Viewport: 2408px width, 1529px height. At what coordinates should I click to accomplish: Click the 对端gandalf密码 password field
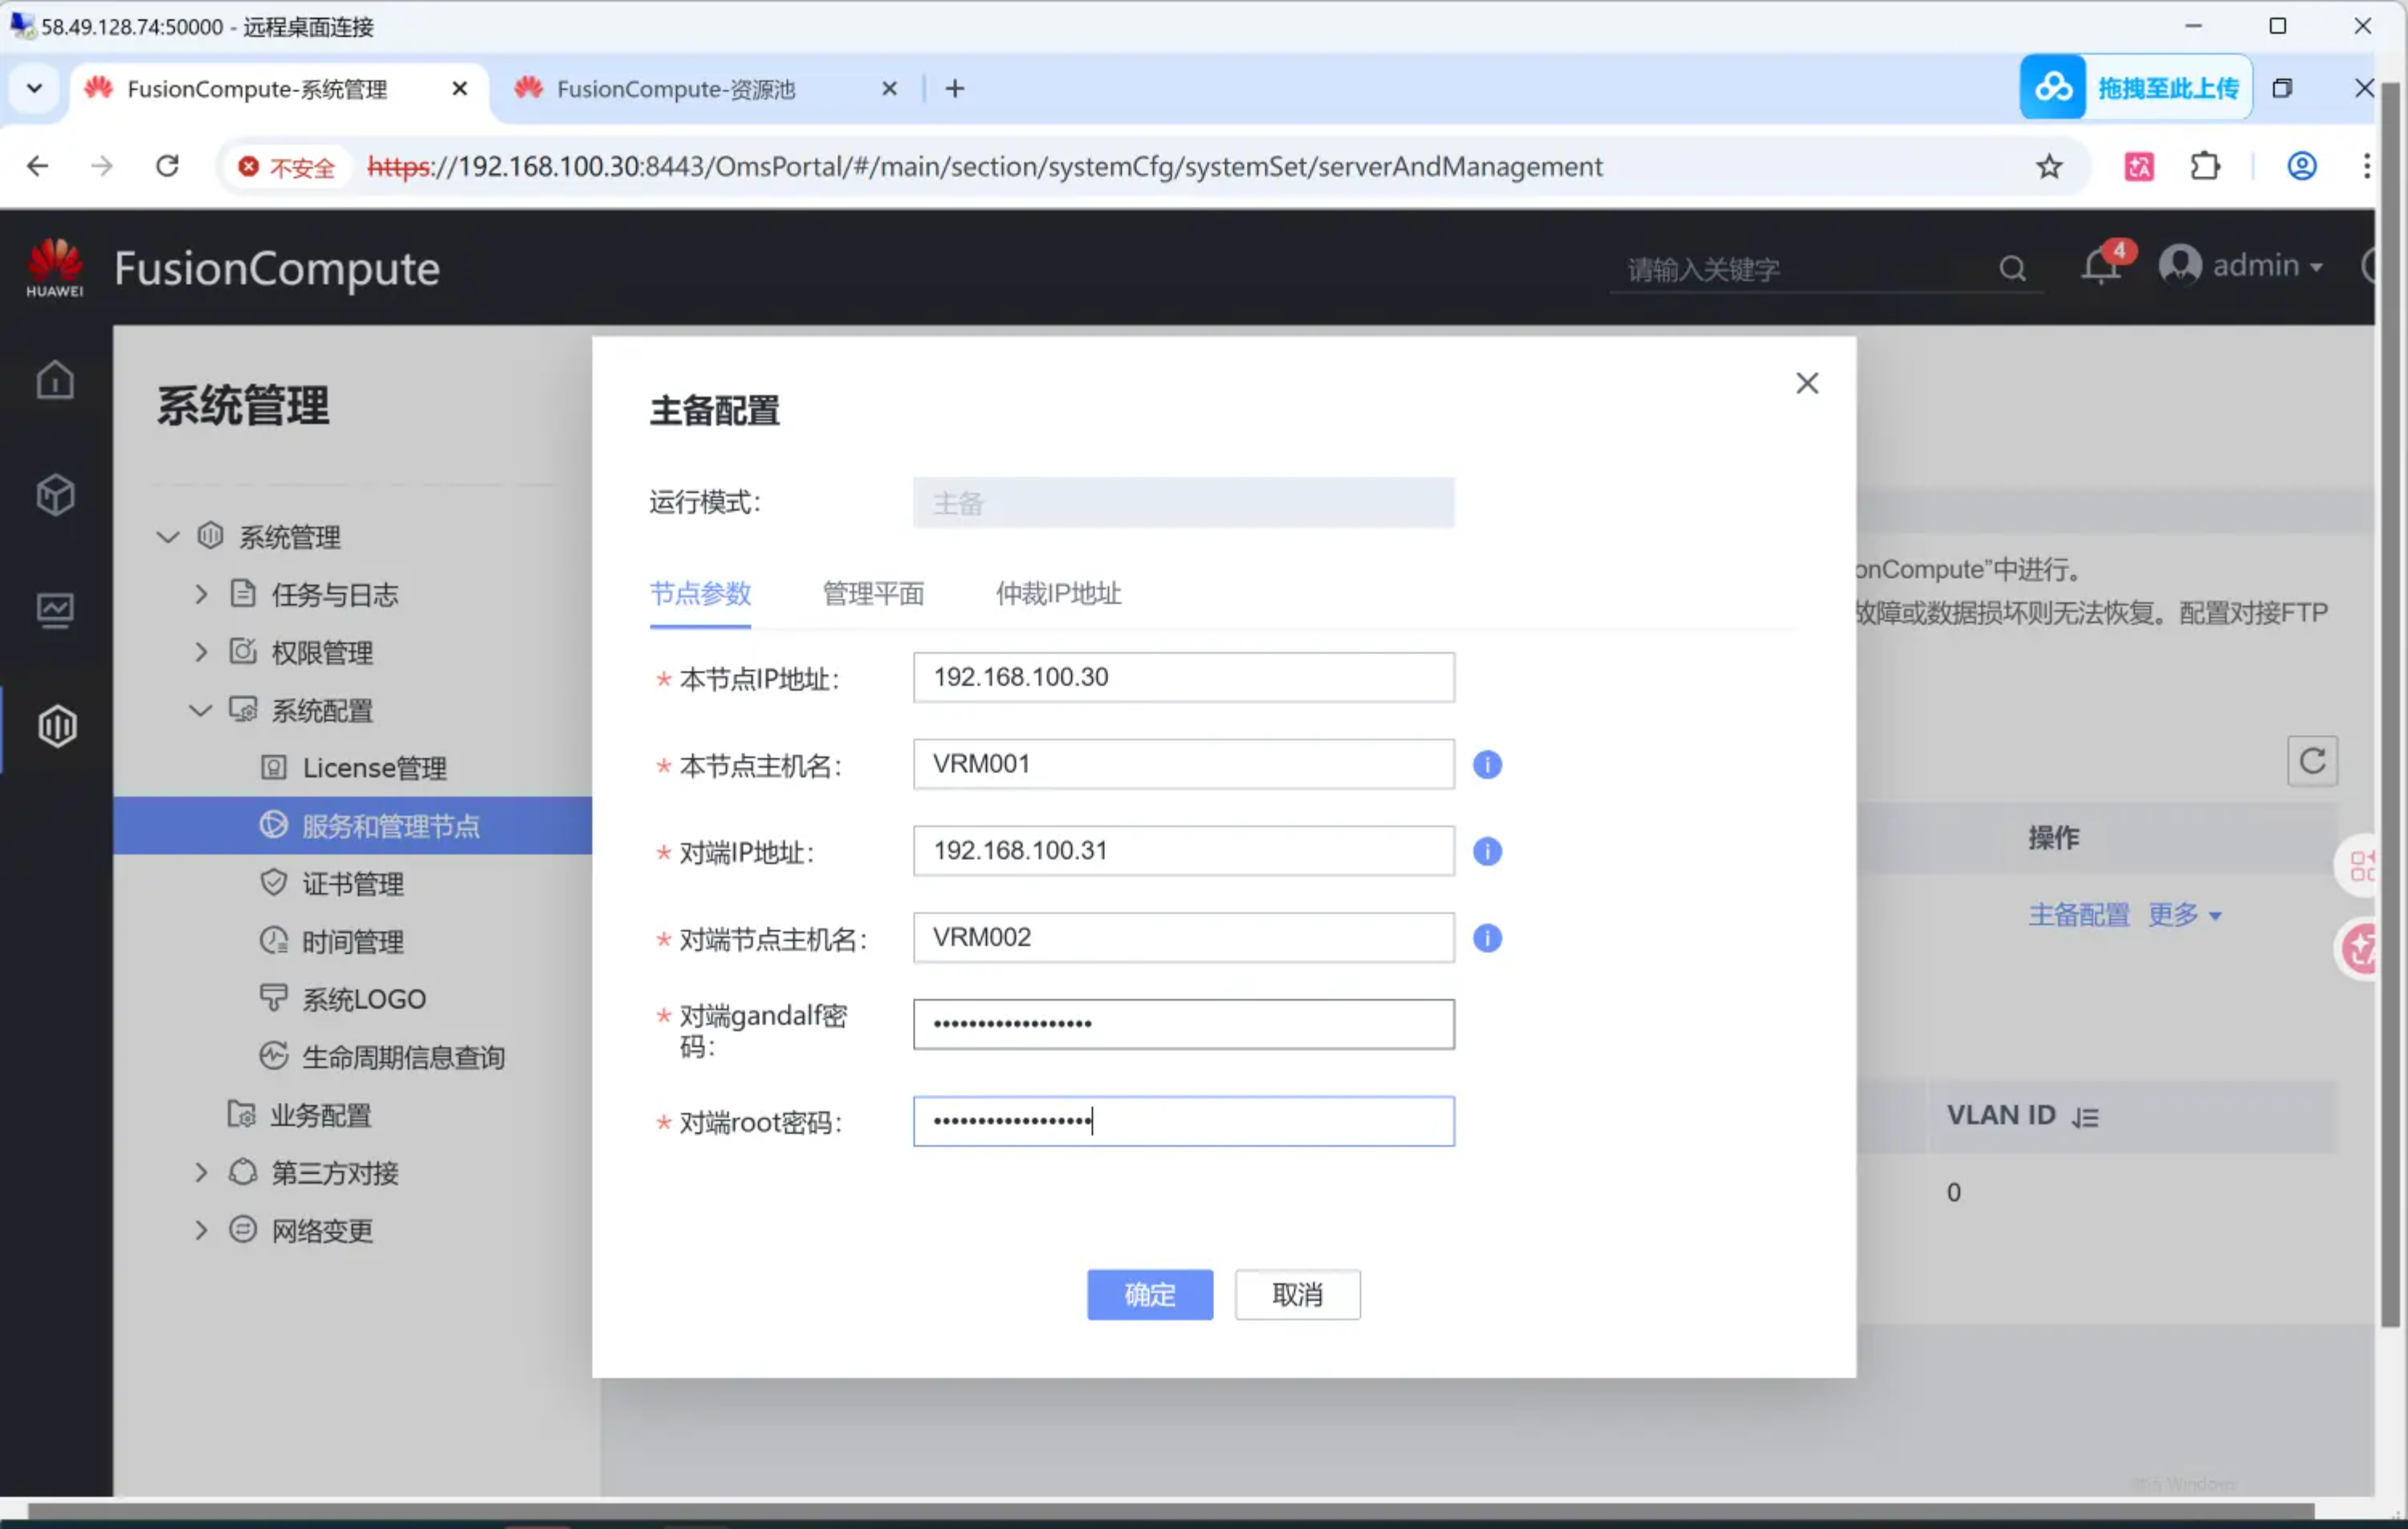point(1183,1024)
